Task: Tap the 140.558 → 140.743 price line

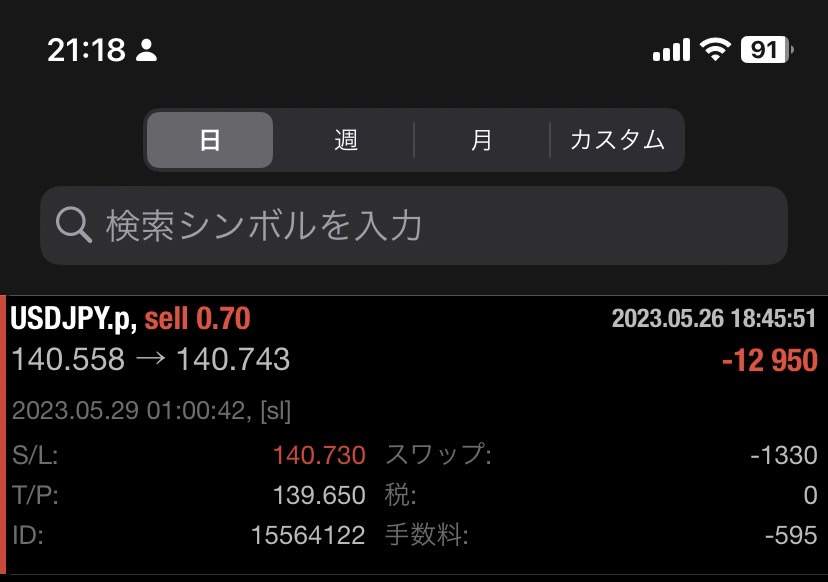Action: tap(150, 359)
